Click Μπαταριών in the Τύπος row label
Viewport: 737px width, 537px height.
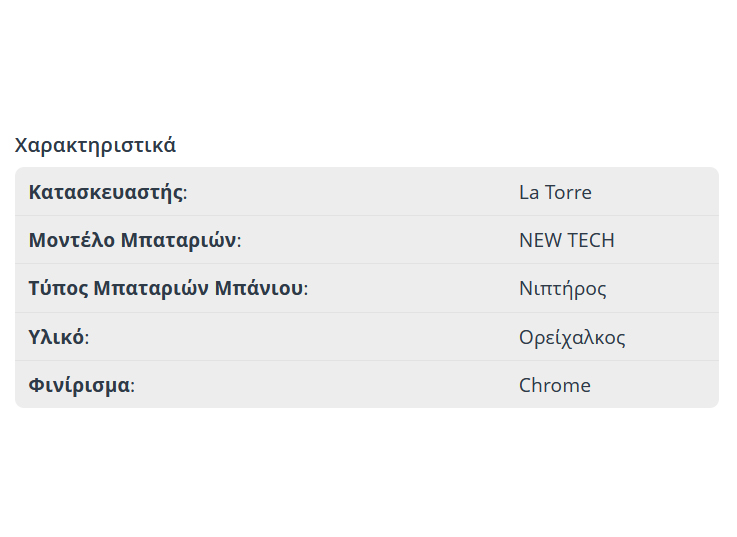[x=150, y=289]
